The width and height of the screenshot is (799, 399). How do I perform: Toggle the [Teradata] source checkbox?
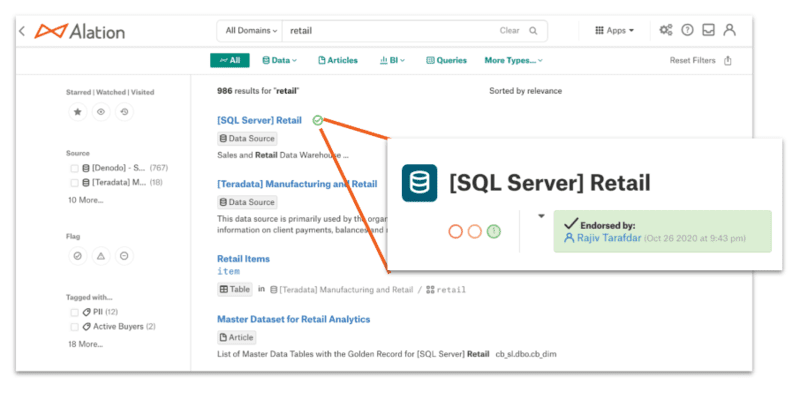pyautogui.click(x=75, y=182)
